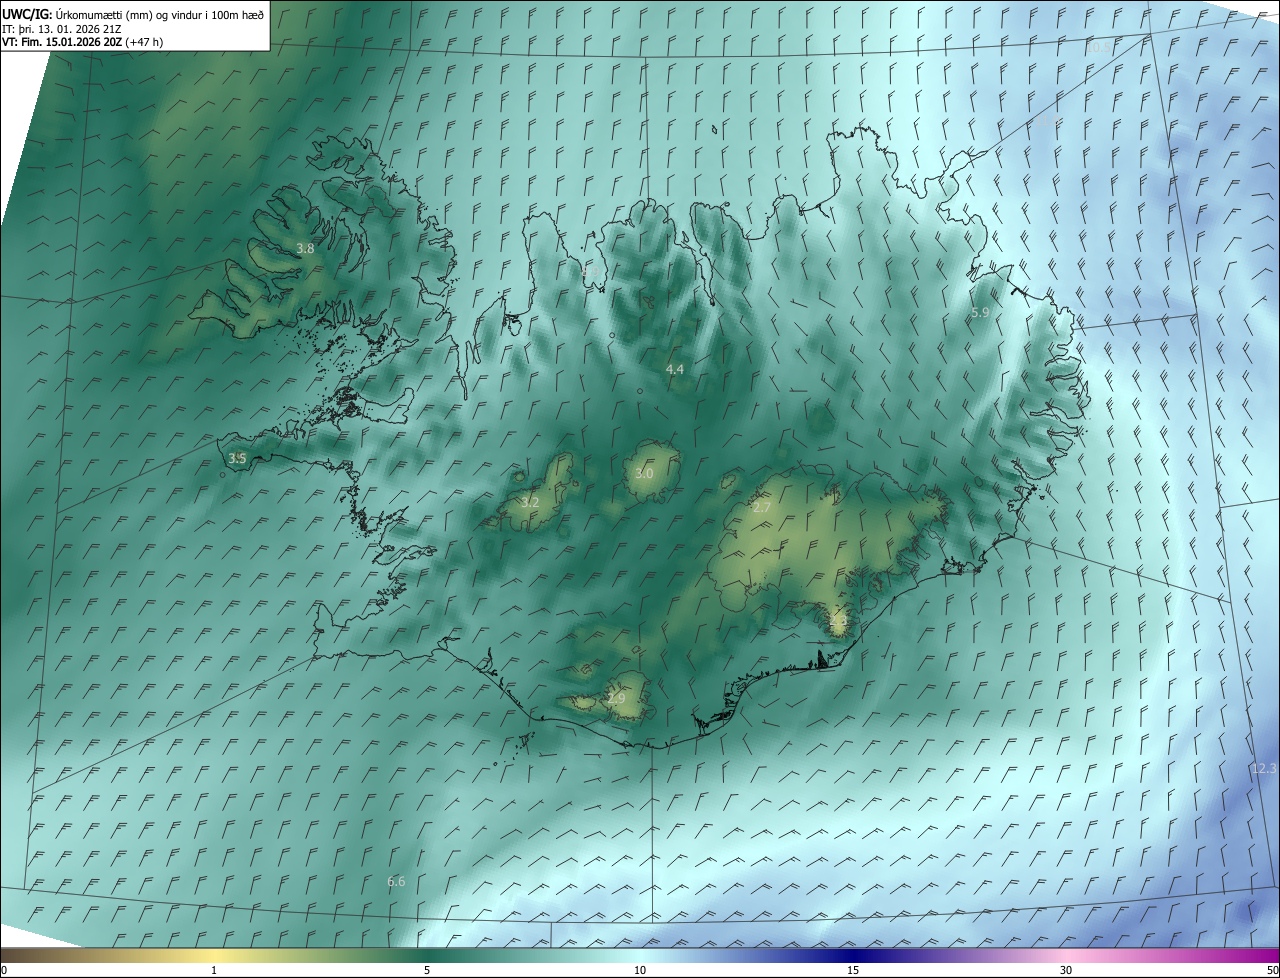Click the 15 tick on the colour scale
Screen dimensions: 1280x978
(x=853, y=970)
